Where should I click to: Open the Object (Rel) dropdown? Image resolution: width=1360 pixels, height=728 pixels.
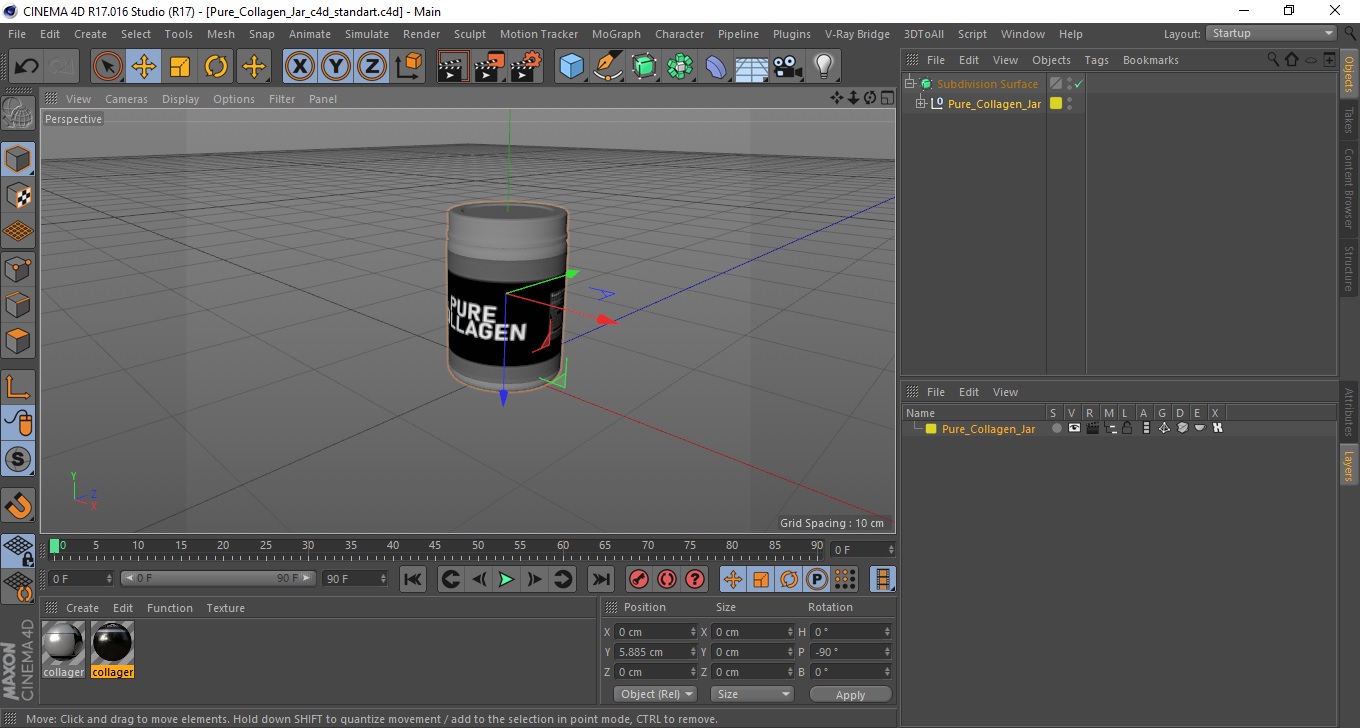tap(656, 694)
